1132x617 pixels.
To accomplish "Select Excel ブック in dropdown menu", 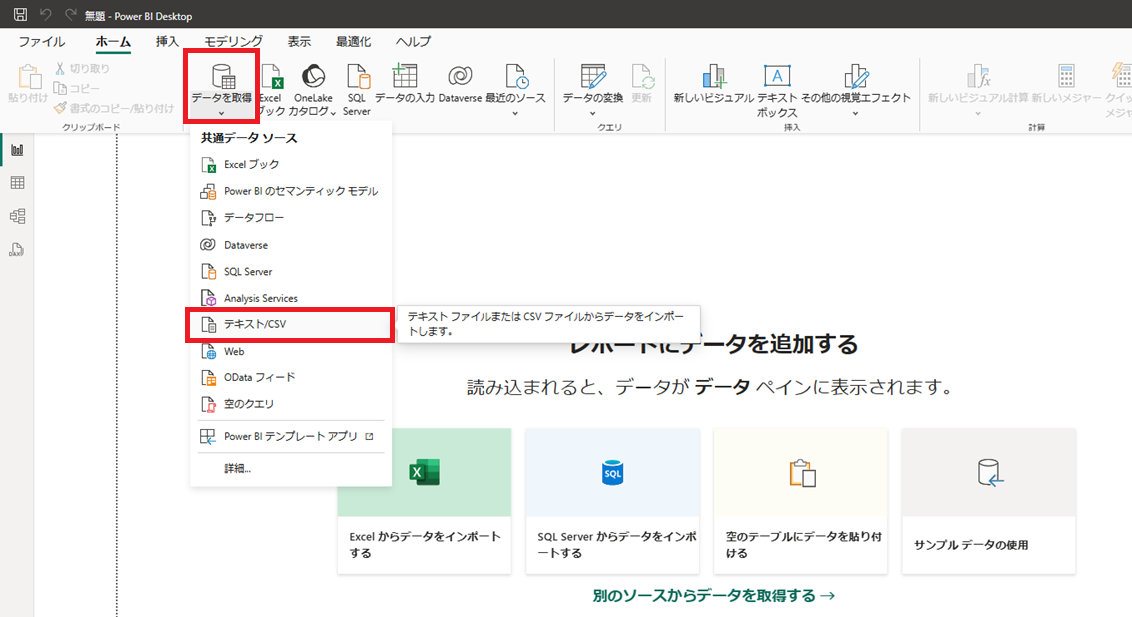I will pos(290,165).
